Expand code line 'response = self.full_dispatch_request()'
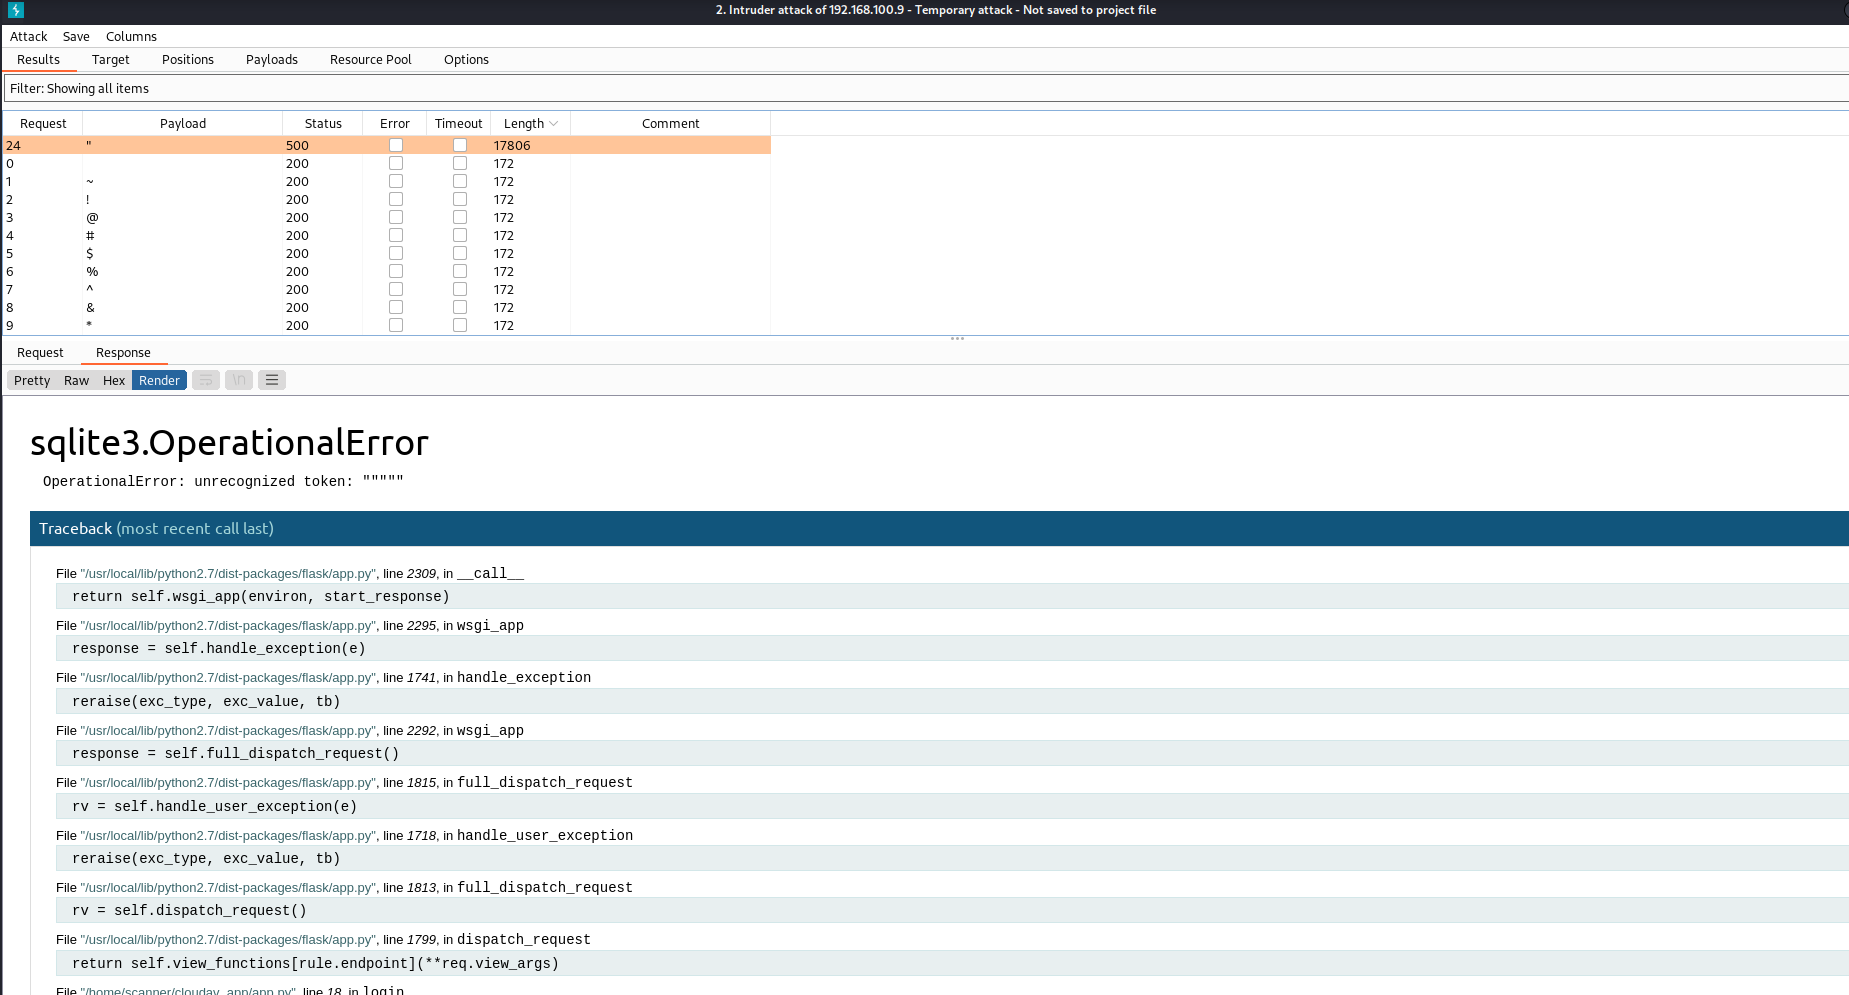The height and width of the screenshot is (995, 1849). click(x=952, y=753)
